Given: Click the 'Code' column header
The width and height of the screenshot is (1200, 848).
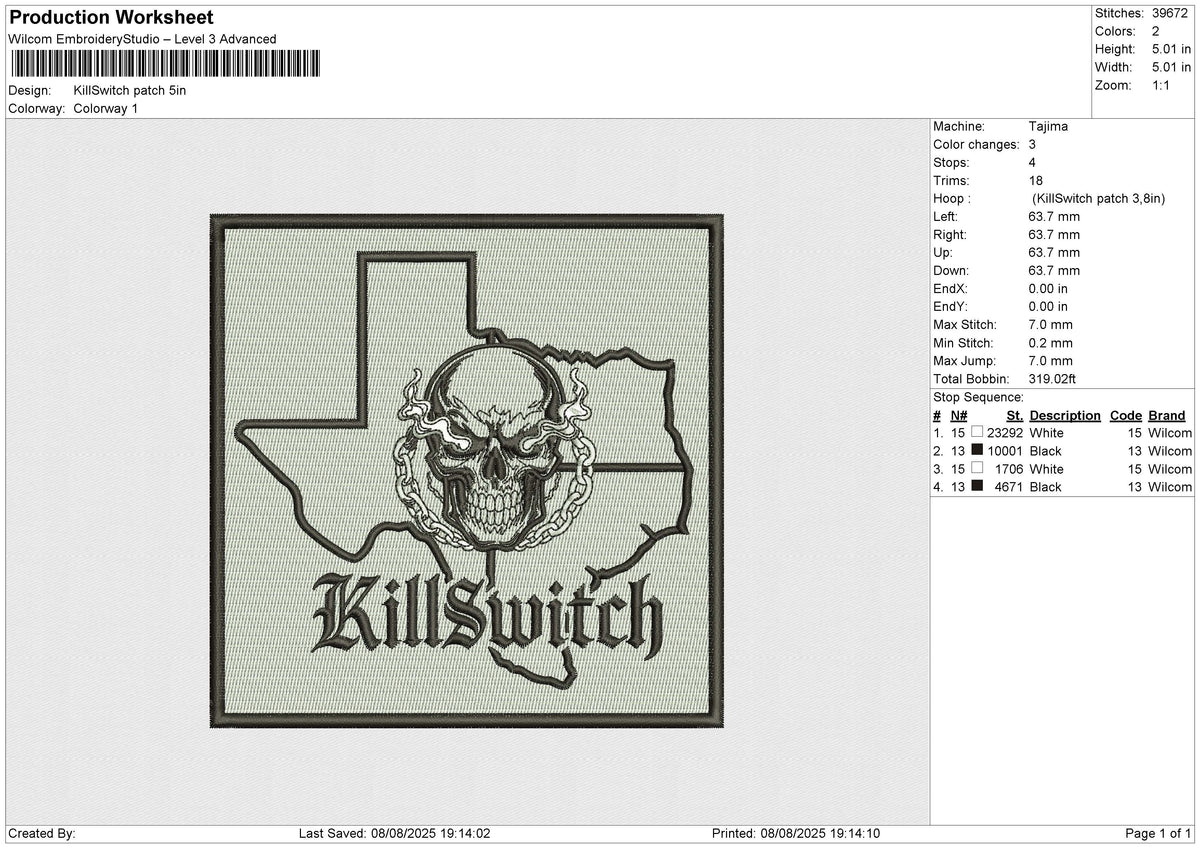Looking at the screenshot, I should click(1126, 416).
